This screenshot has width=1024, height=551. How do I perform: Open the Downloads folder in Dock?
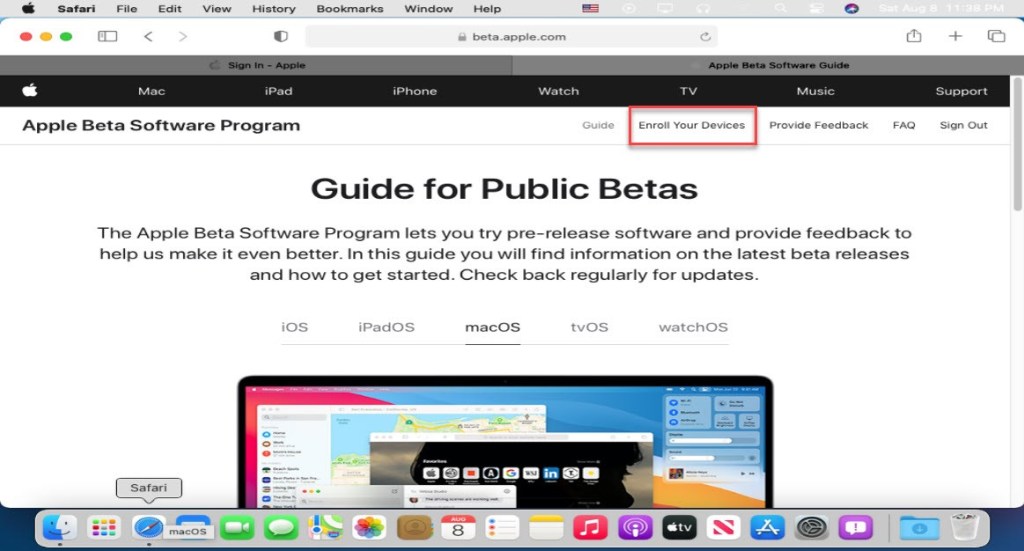tap(919, 527)
